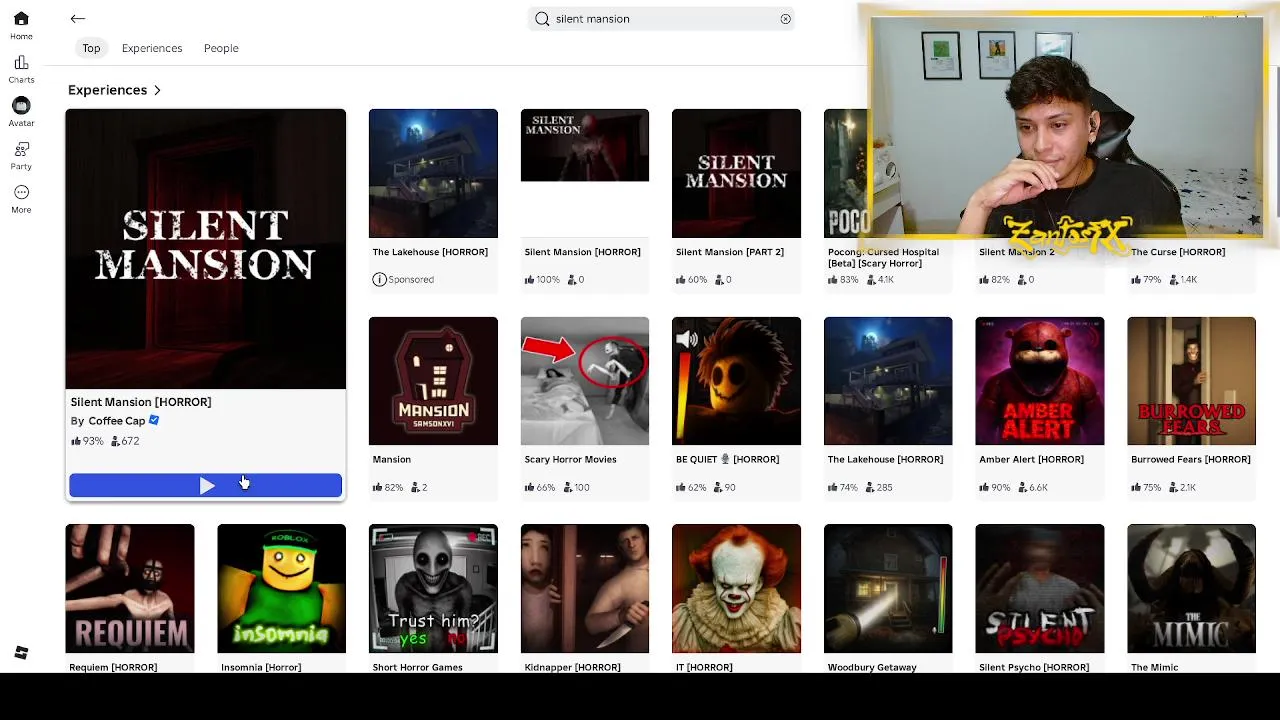
Task: Open sponsored The Lakehouse [HORROR] thumbnail
Action: click(433, 173)
